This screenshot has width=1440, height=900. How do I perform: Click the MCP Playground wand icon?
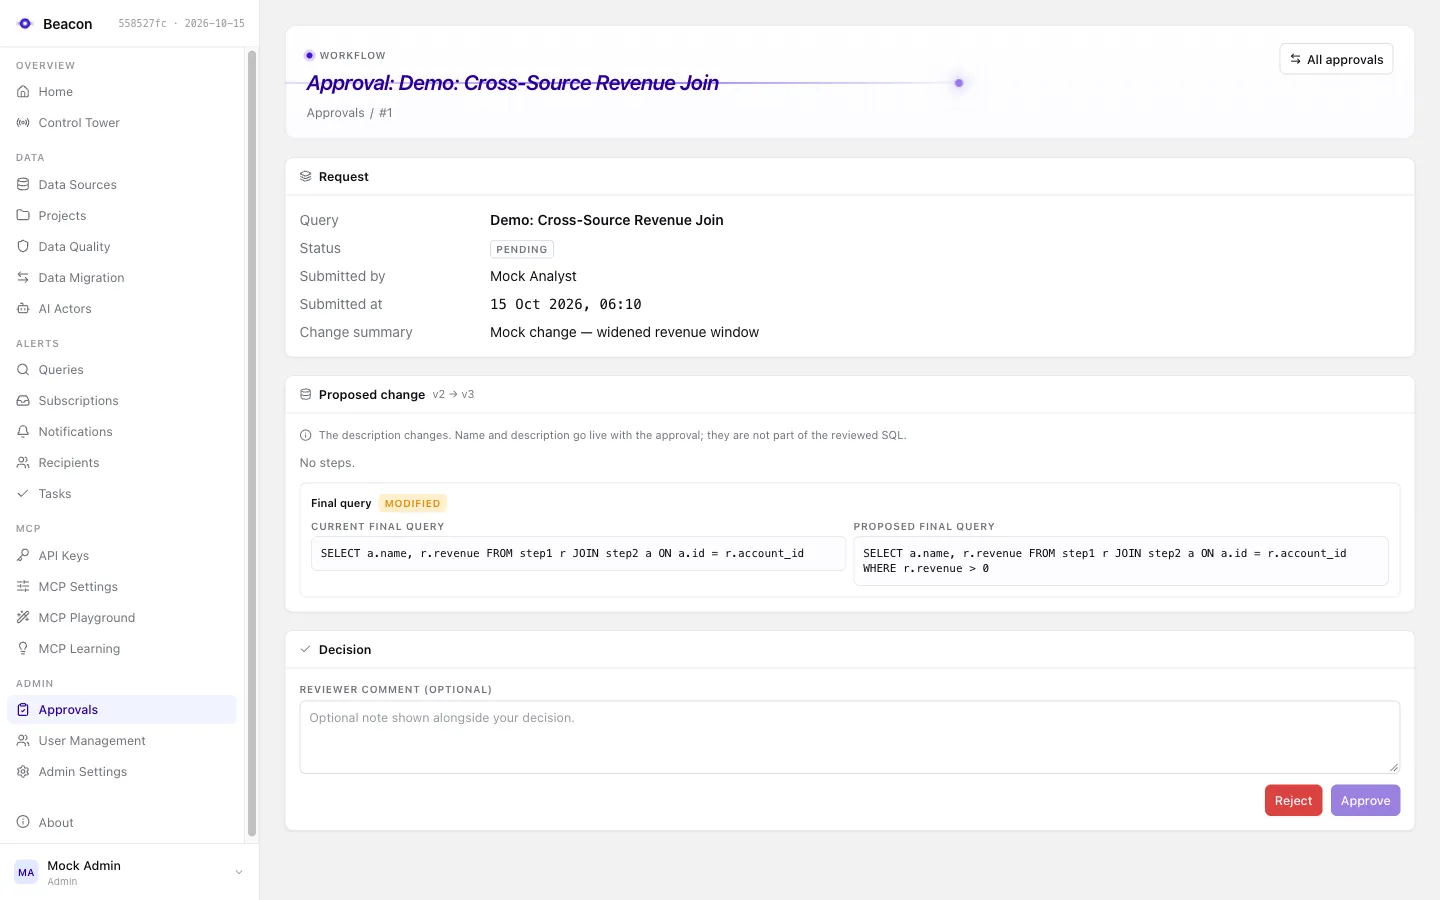23,617
